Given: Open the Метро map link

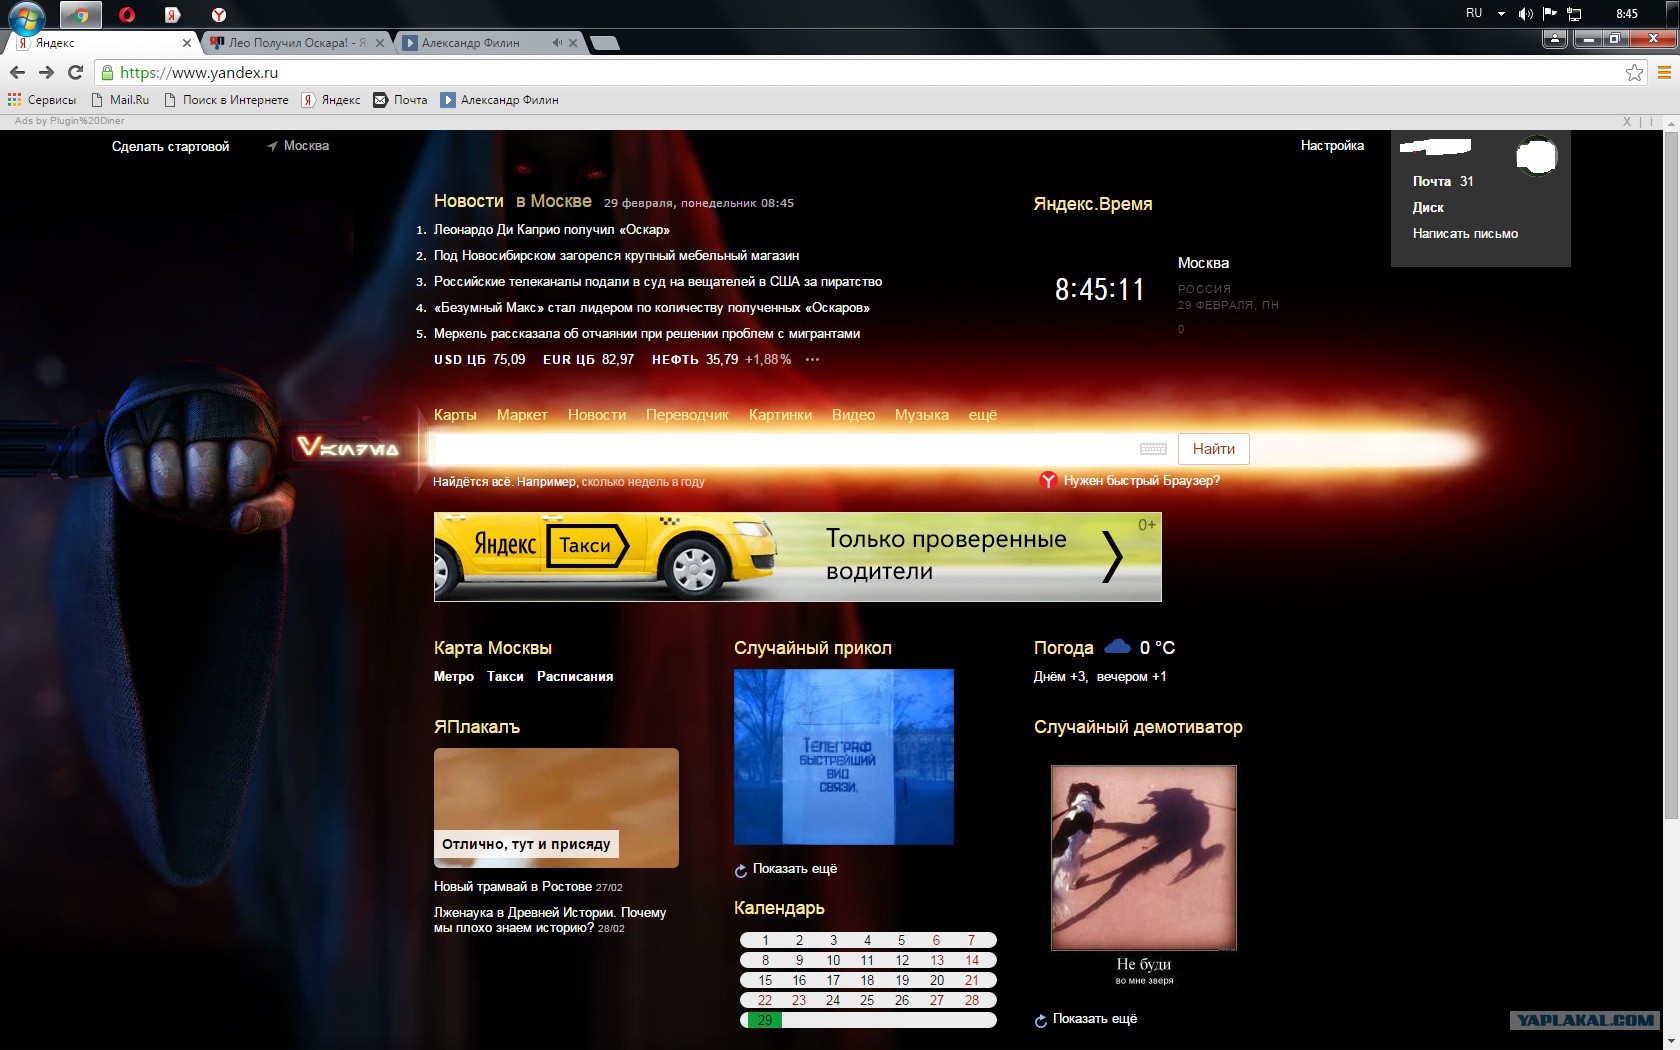Looking at the screenshot, I should tap(454, 677).
